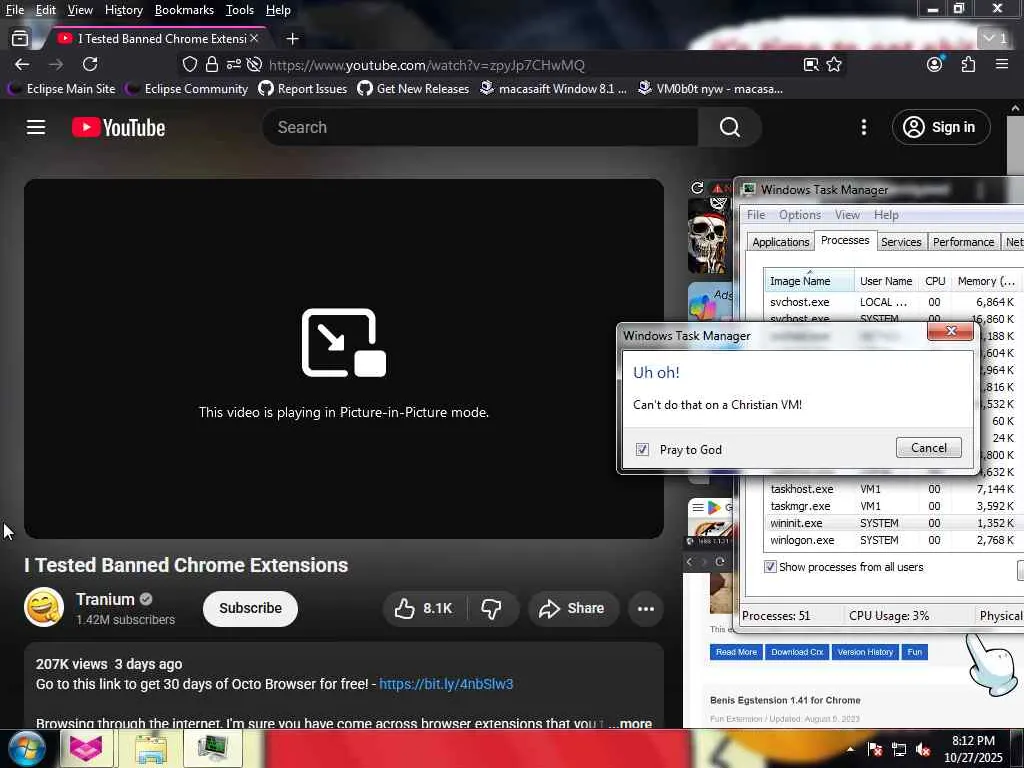Screen dimensions: 1024x768
Task: Open Report Issues bookmark
Action: coord(303,89)
